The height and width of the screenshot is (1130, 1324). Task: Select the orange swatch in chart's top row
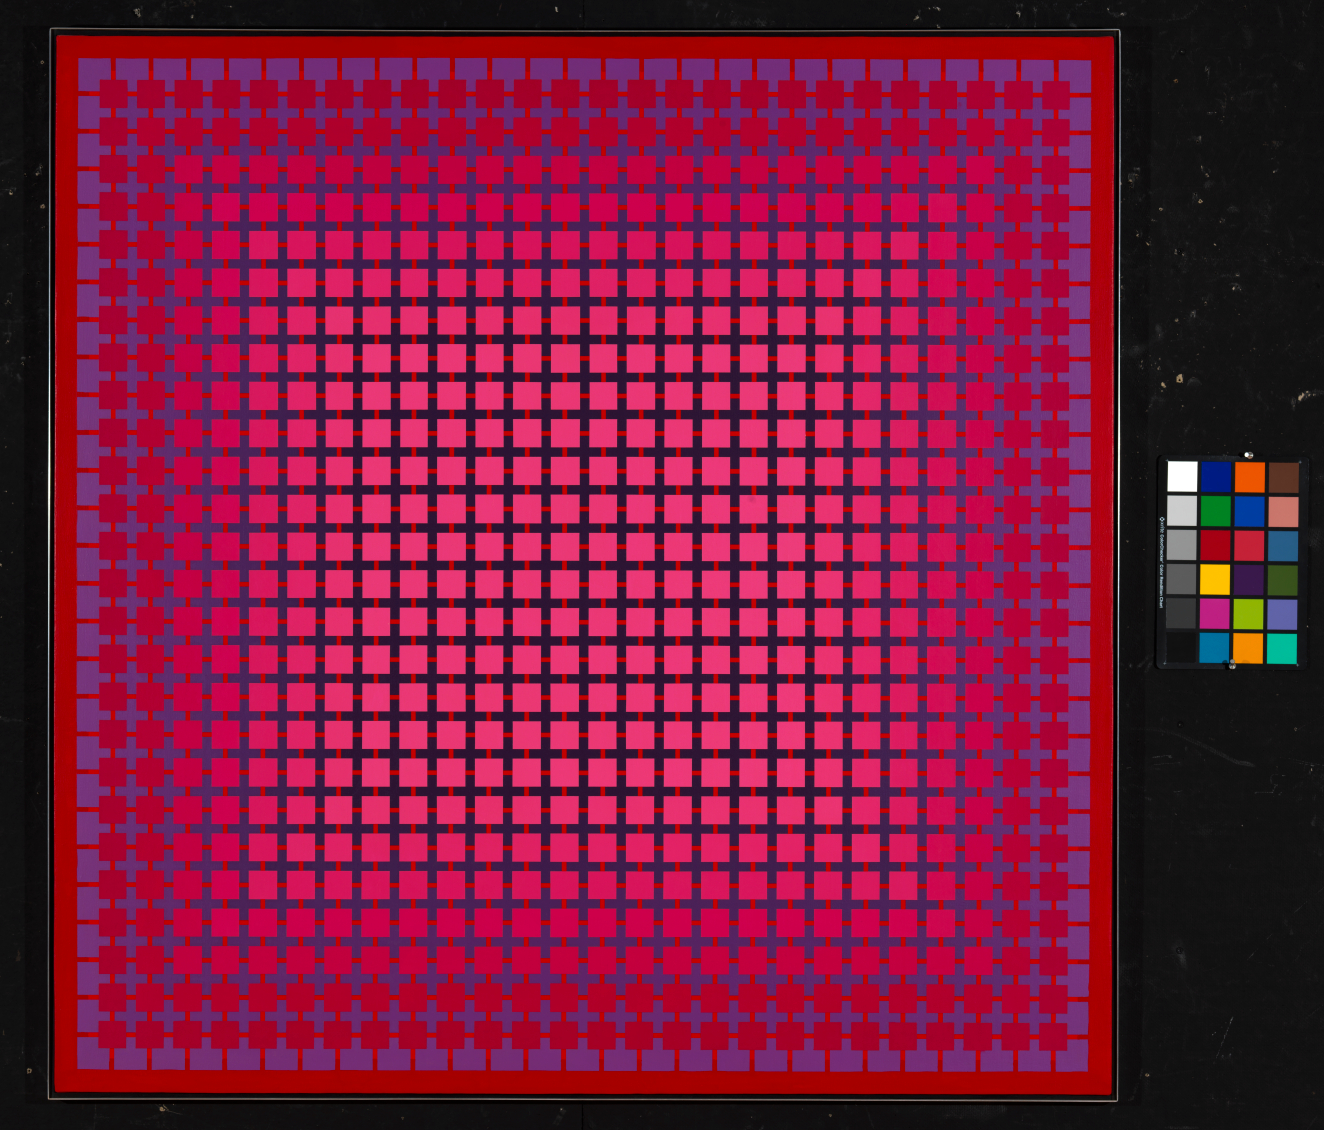(1249, 477)
